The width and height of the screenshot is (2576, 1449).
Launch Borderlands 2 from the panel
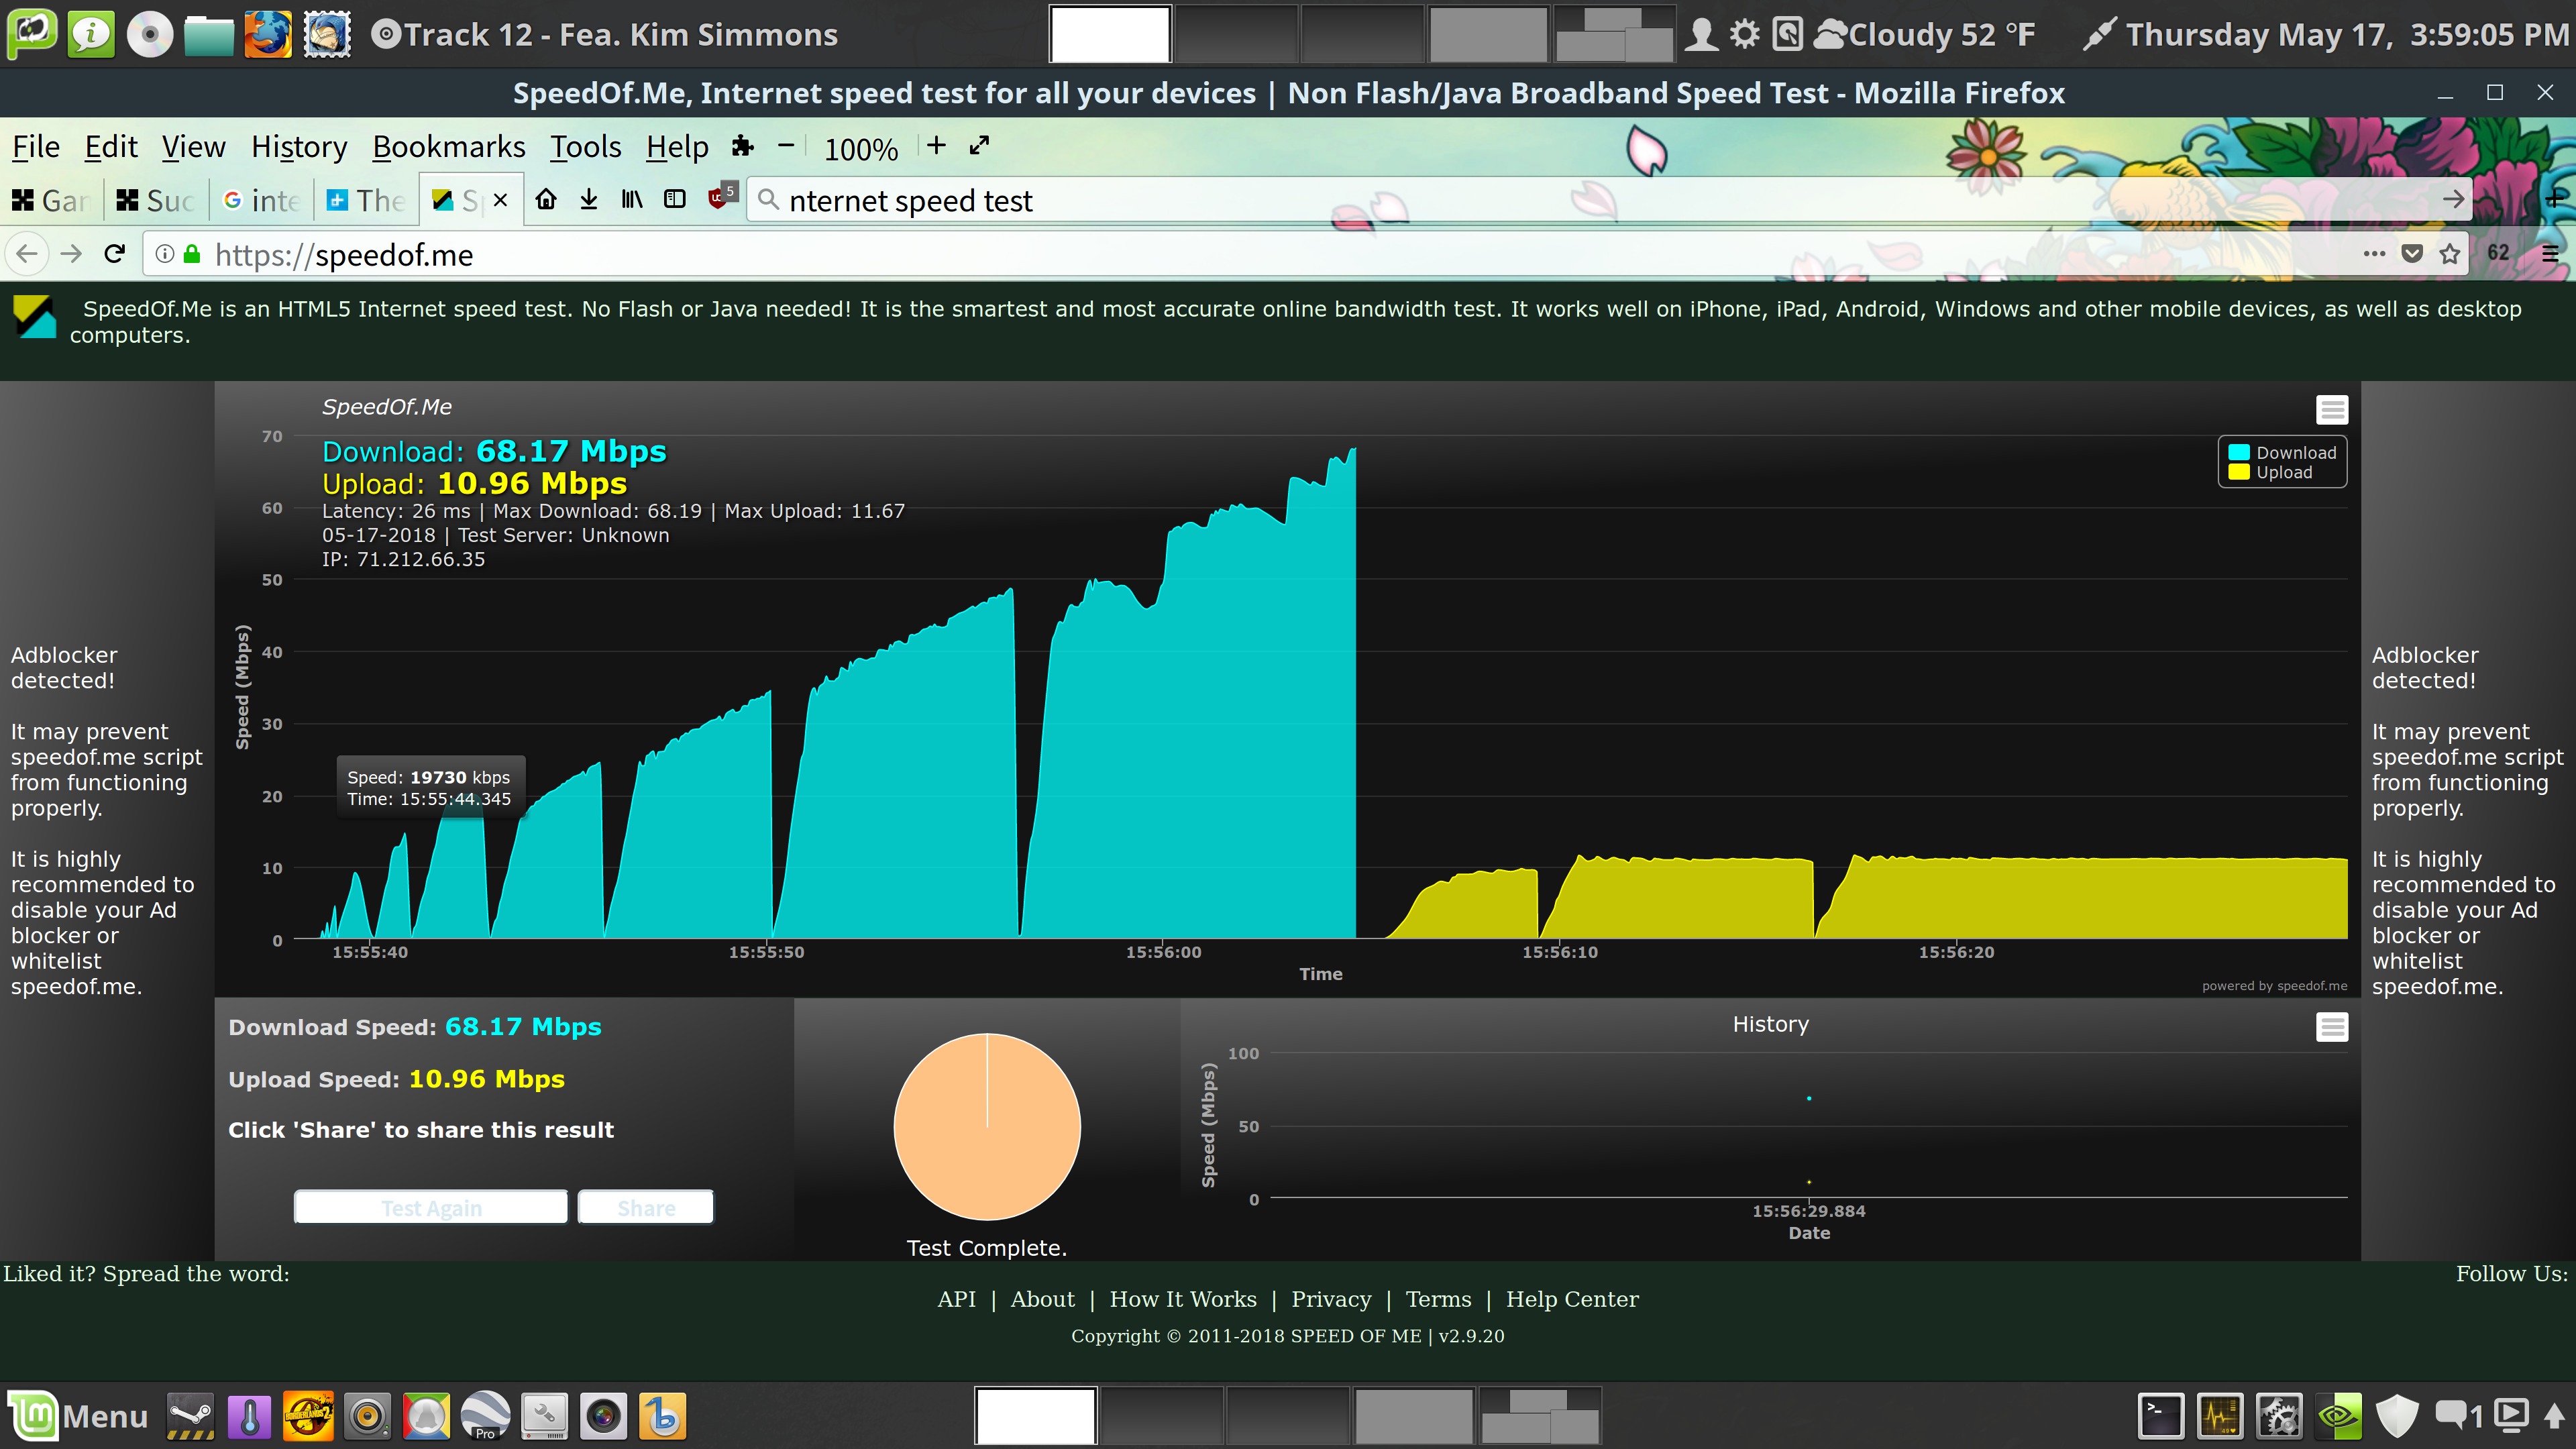point(308,1416)
